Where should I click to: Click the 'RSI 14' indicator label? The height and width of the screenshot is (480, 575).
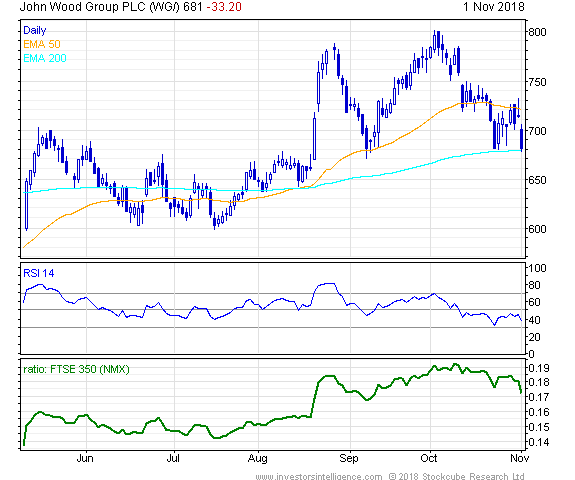(x=39, y=273)
